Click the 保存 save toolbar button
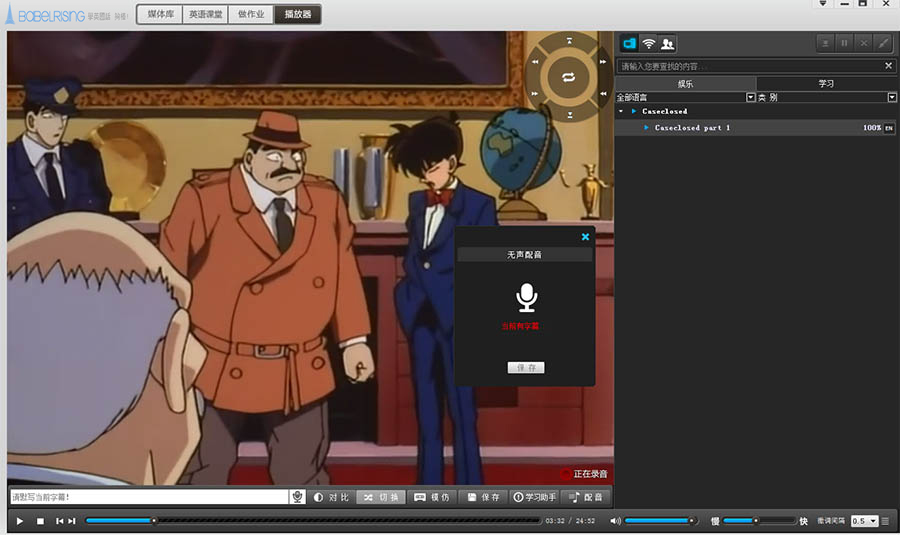 483,497
